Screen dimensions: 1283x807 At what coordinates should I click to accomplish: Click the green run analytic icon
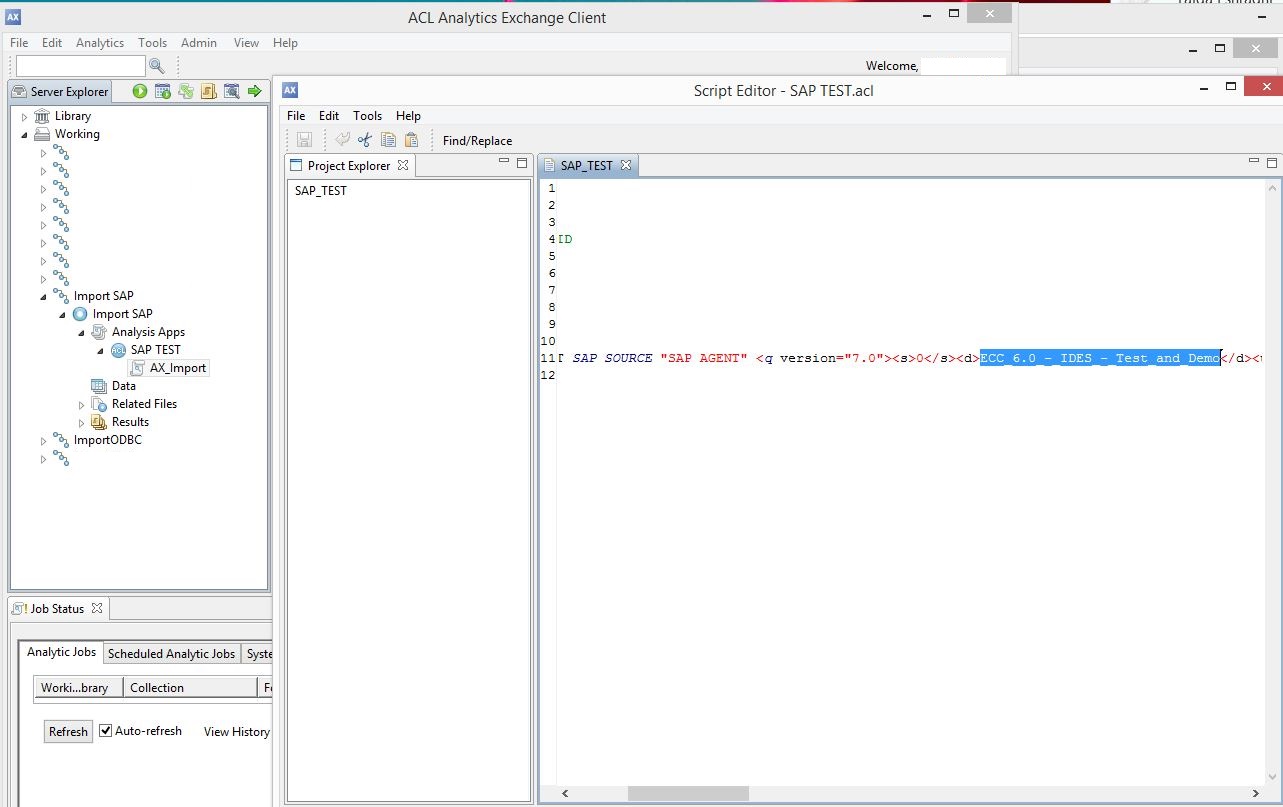click(140, 91)
